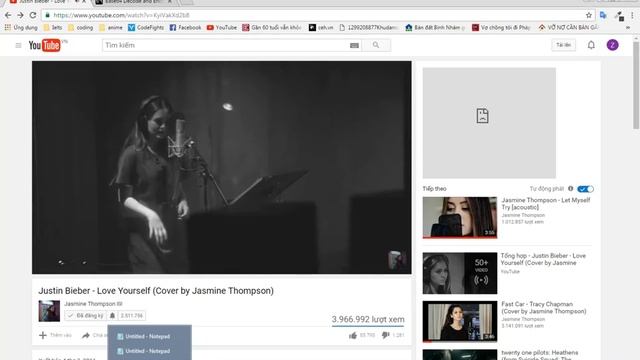This screenshot has width=640, height=360.
Task: Open the YouTube hamburger guide menu
Action: tap(18, 45)
